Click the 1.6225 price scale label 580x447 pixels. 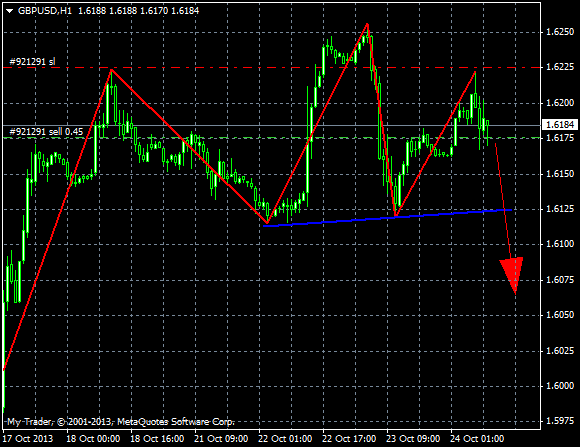(x=560, y=67)
